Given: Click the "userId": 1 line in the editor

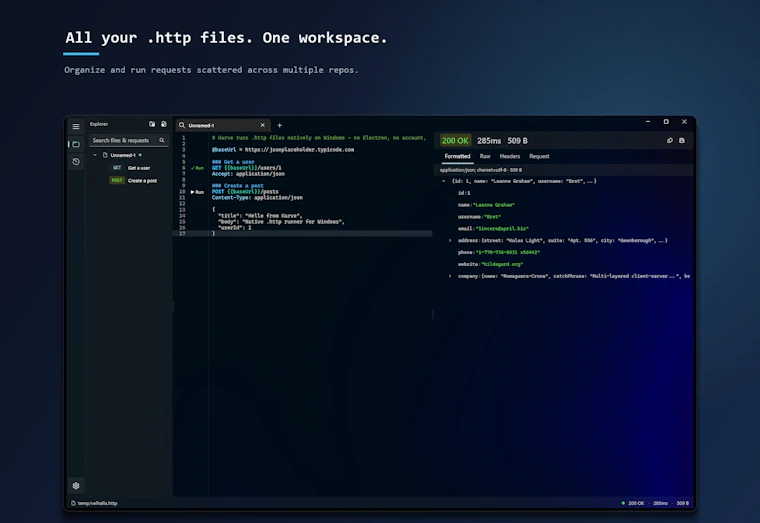Looking at the screenshot, I should [x=235, y=227].
